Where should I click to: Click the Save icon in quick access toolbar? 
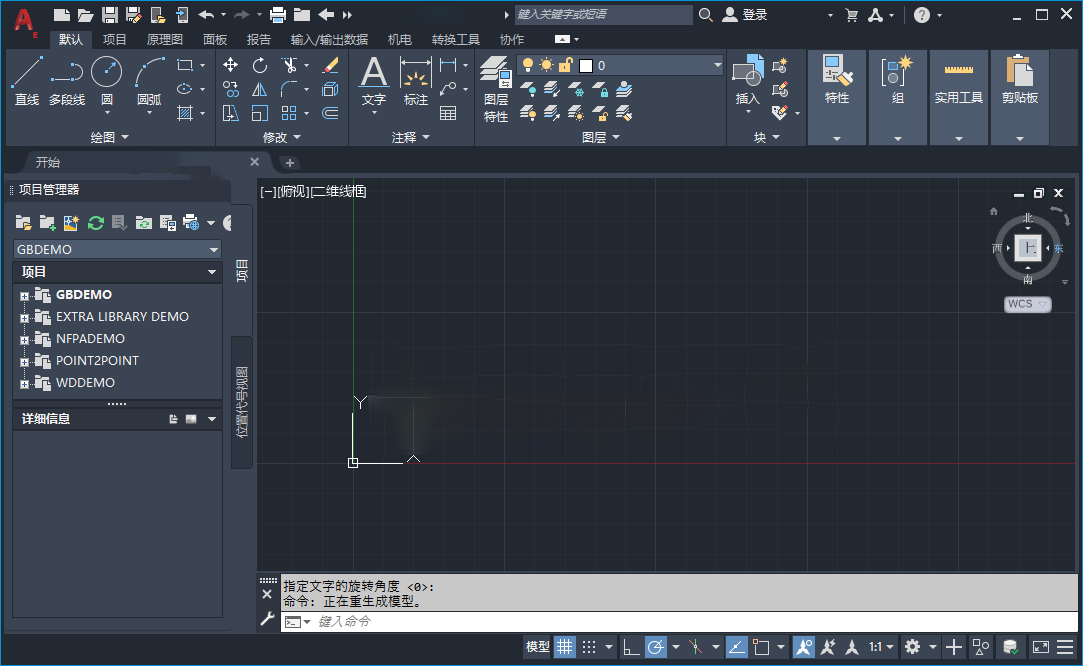(x=109, y=15)
